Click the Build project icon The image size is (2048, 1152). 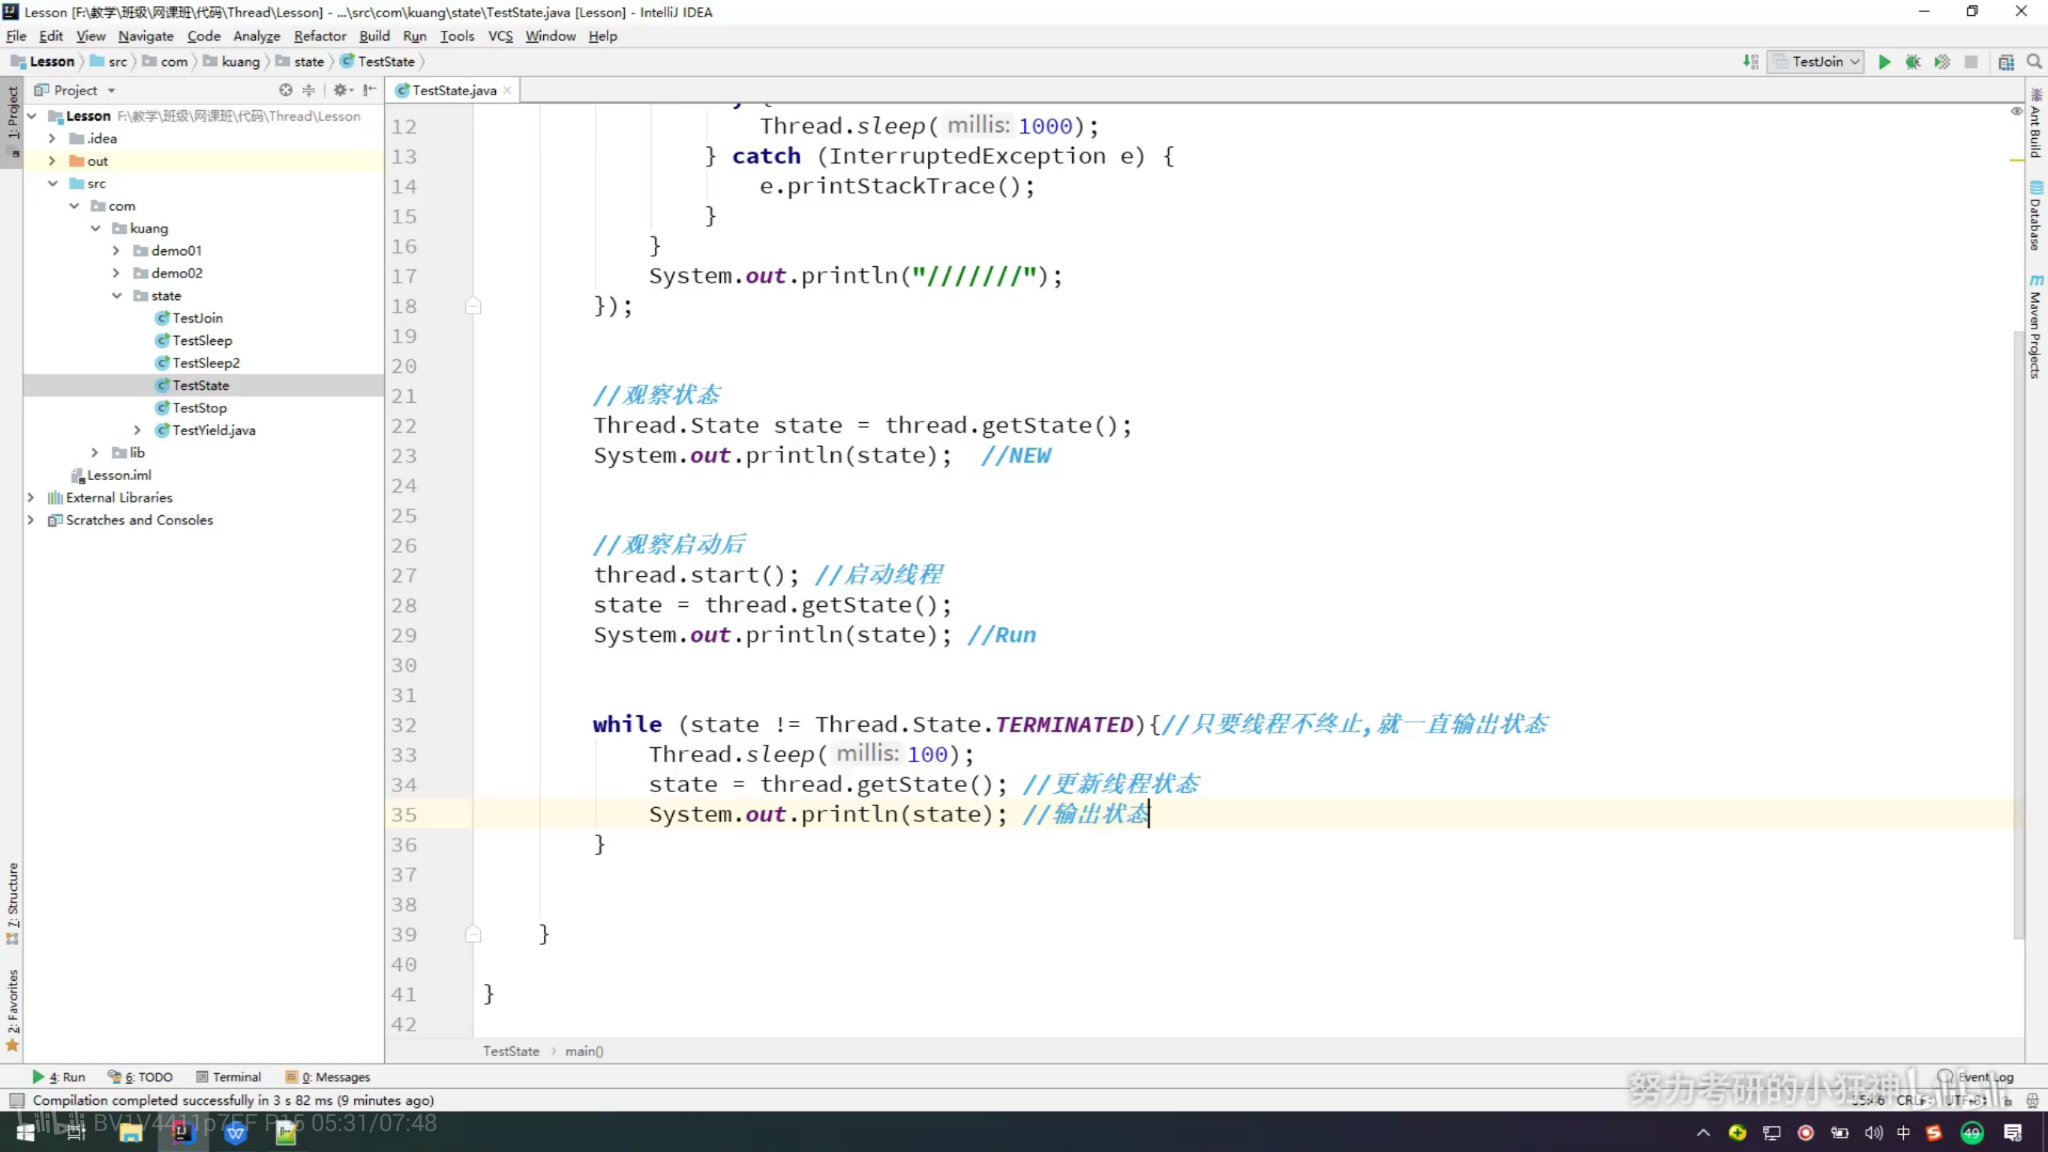pyautogui.click(x=1750, y=62)
